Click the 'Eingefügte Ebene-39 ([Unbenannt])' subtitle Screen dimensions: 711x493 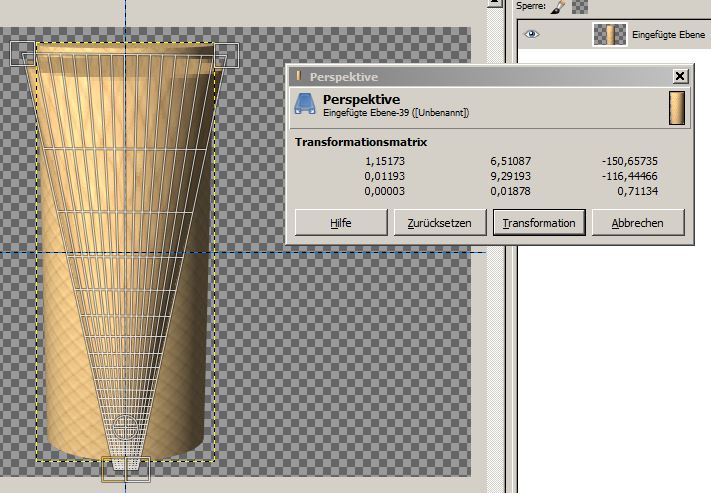click(x=396, y=112)
